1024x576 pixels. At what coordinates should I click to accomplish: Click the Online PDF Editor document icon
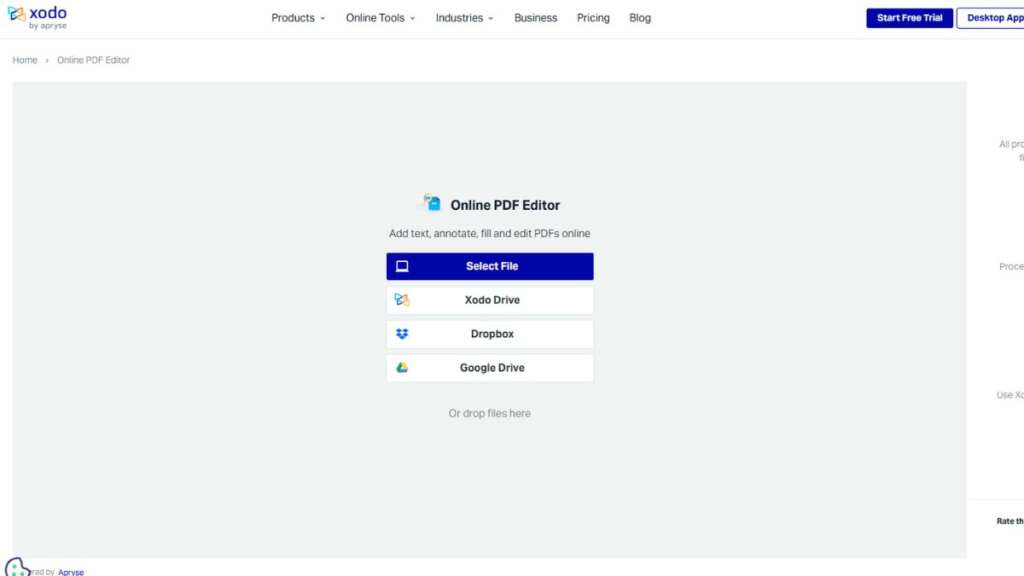tap(432, 203)
